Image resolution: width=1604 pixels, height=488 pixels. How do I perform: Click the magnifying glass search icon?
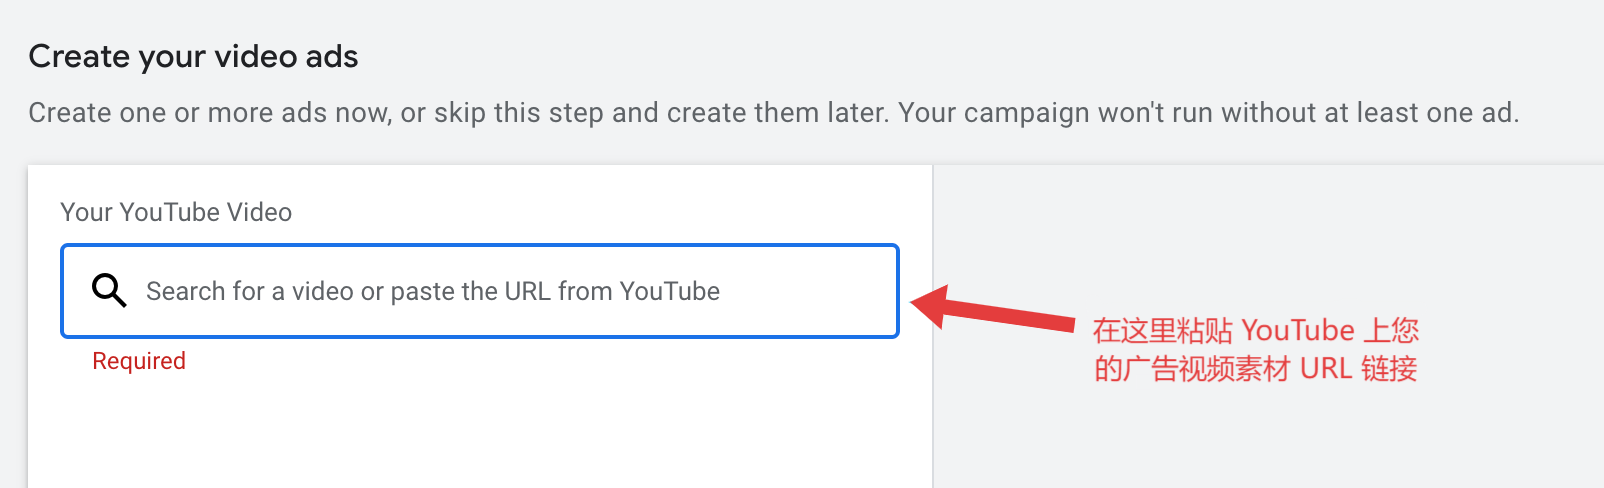tap(109, 290)
